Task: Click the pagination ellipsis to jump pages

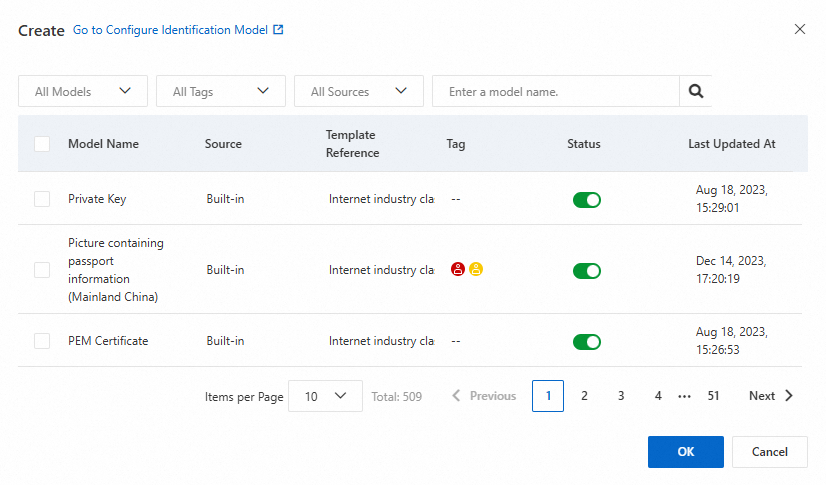Action: (x=685, y=396)
